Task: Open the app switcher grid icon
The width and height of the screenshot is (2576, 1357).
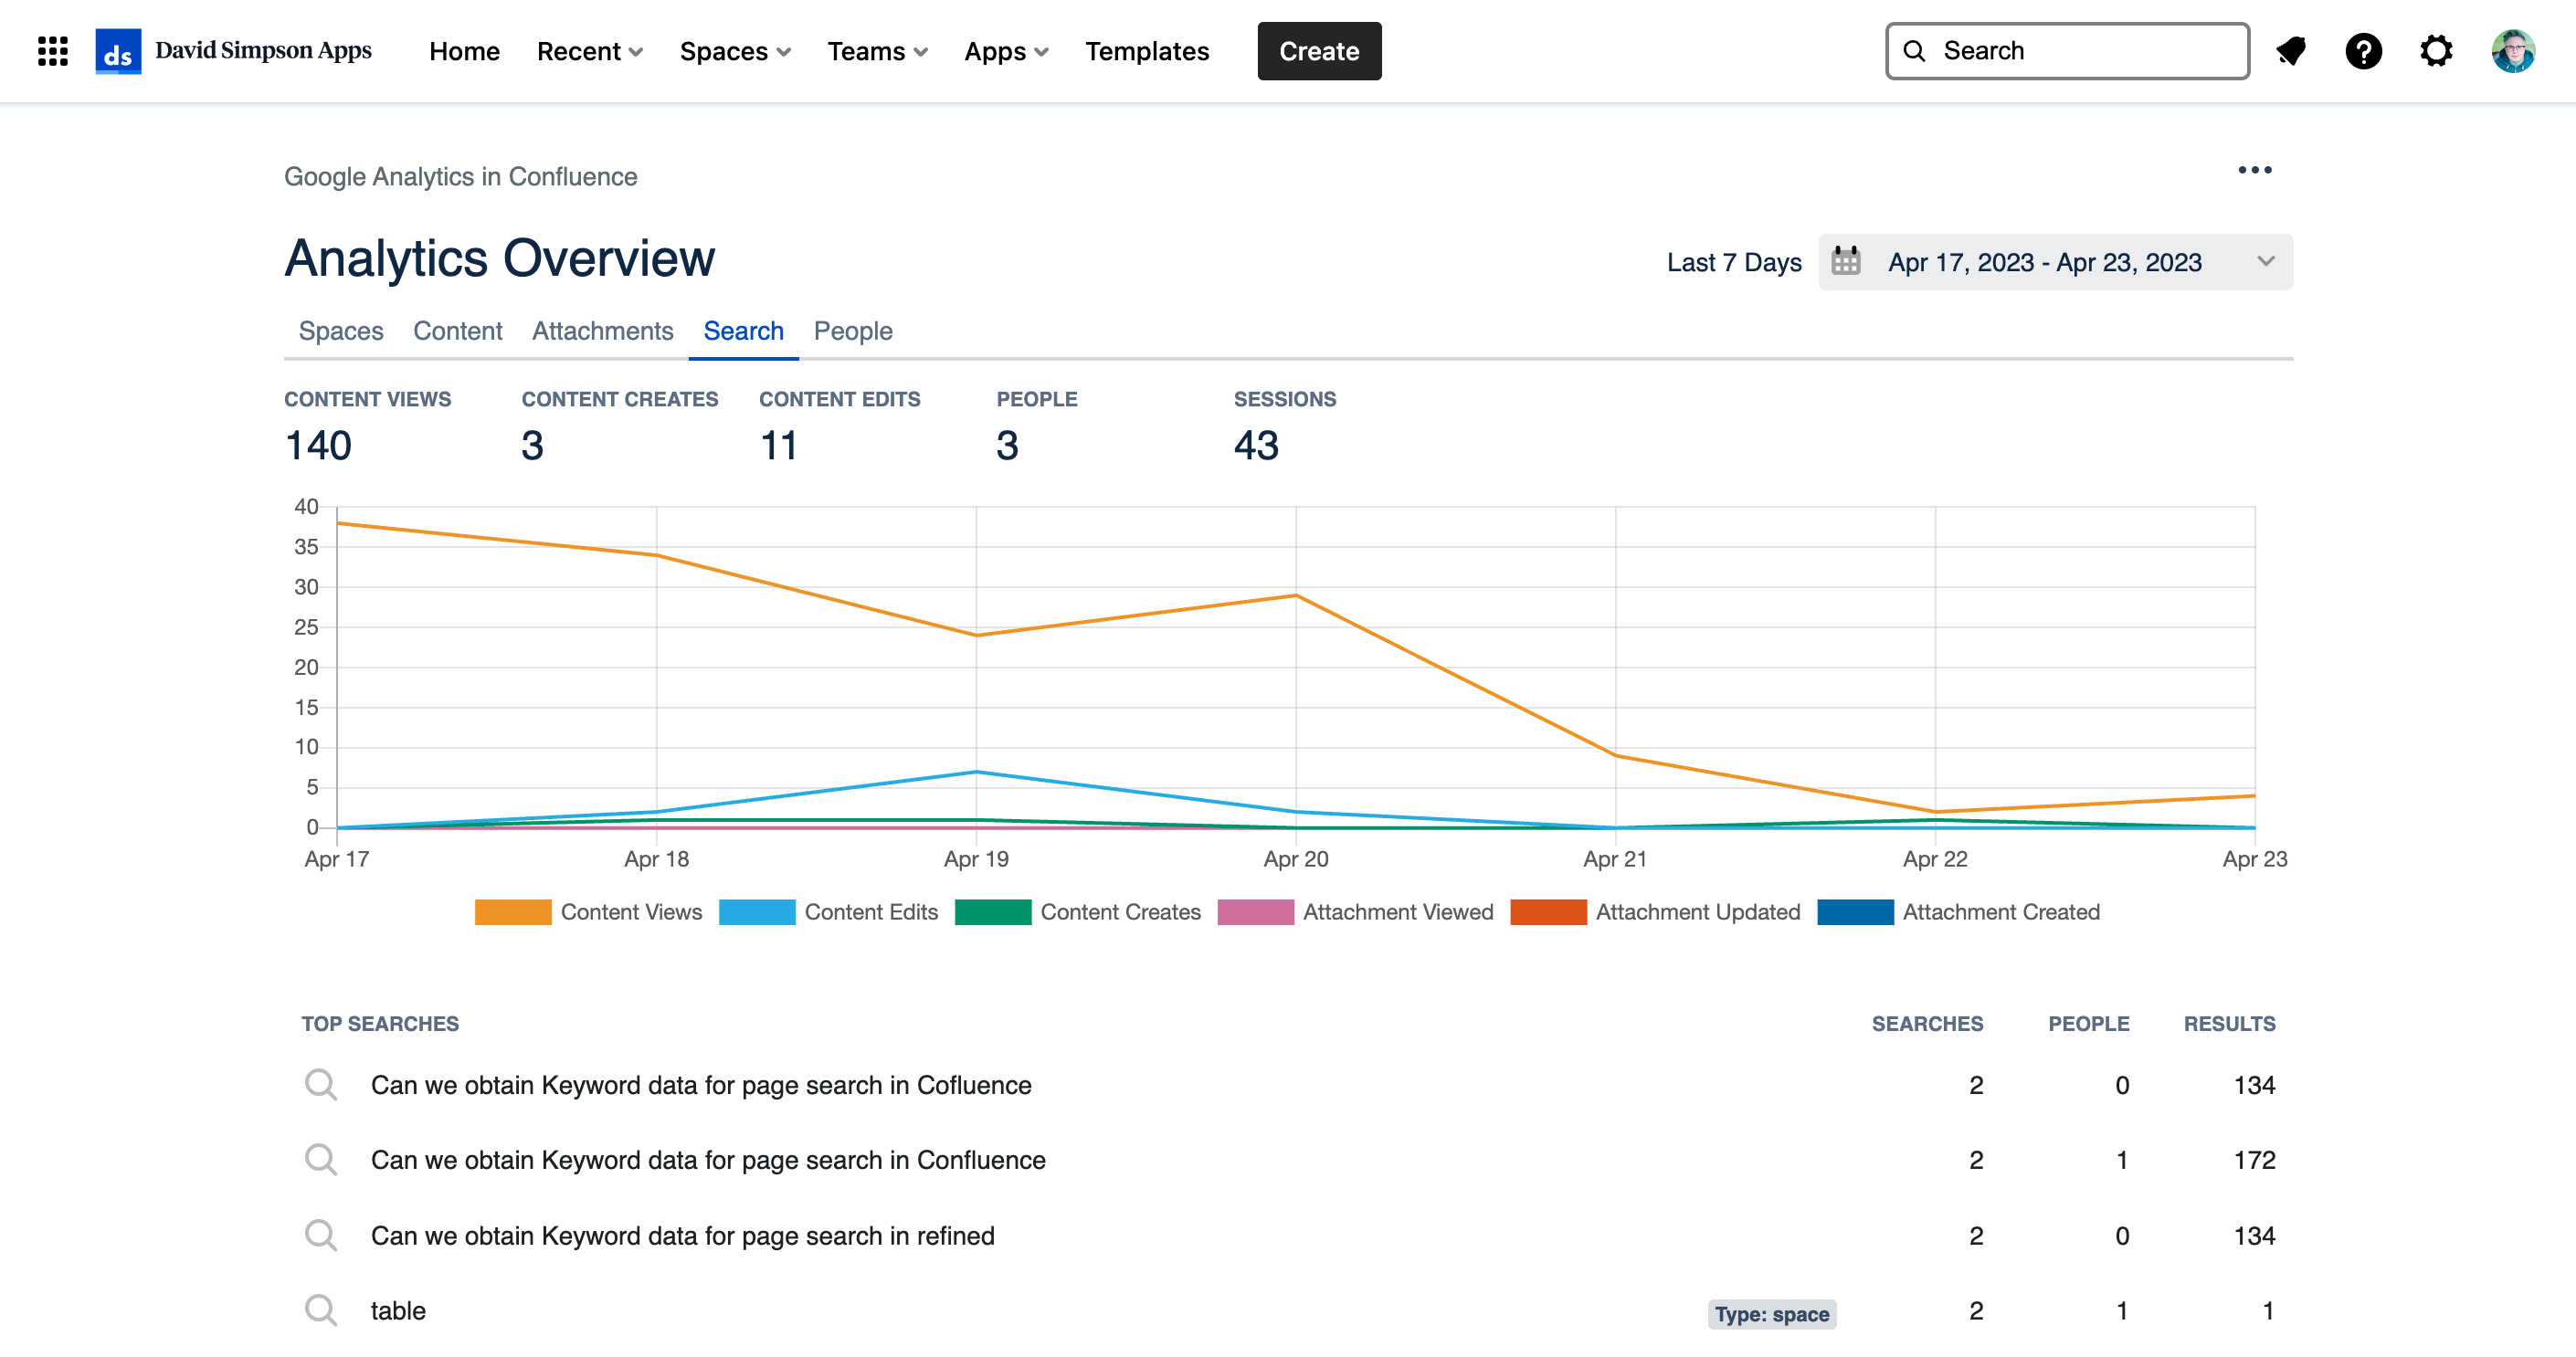Action: coord(52,51)
